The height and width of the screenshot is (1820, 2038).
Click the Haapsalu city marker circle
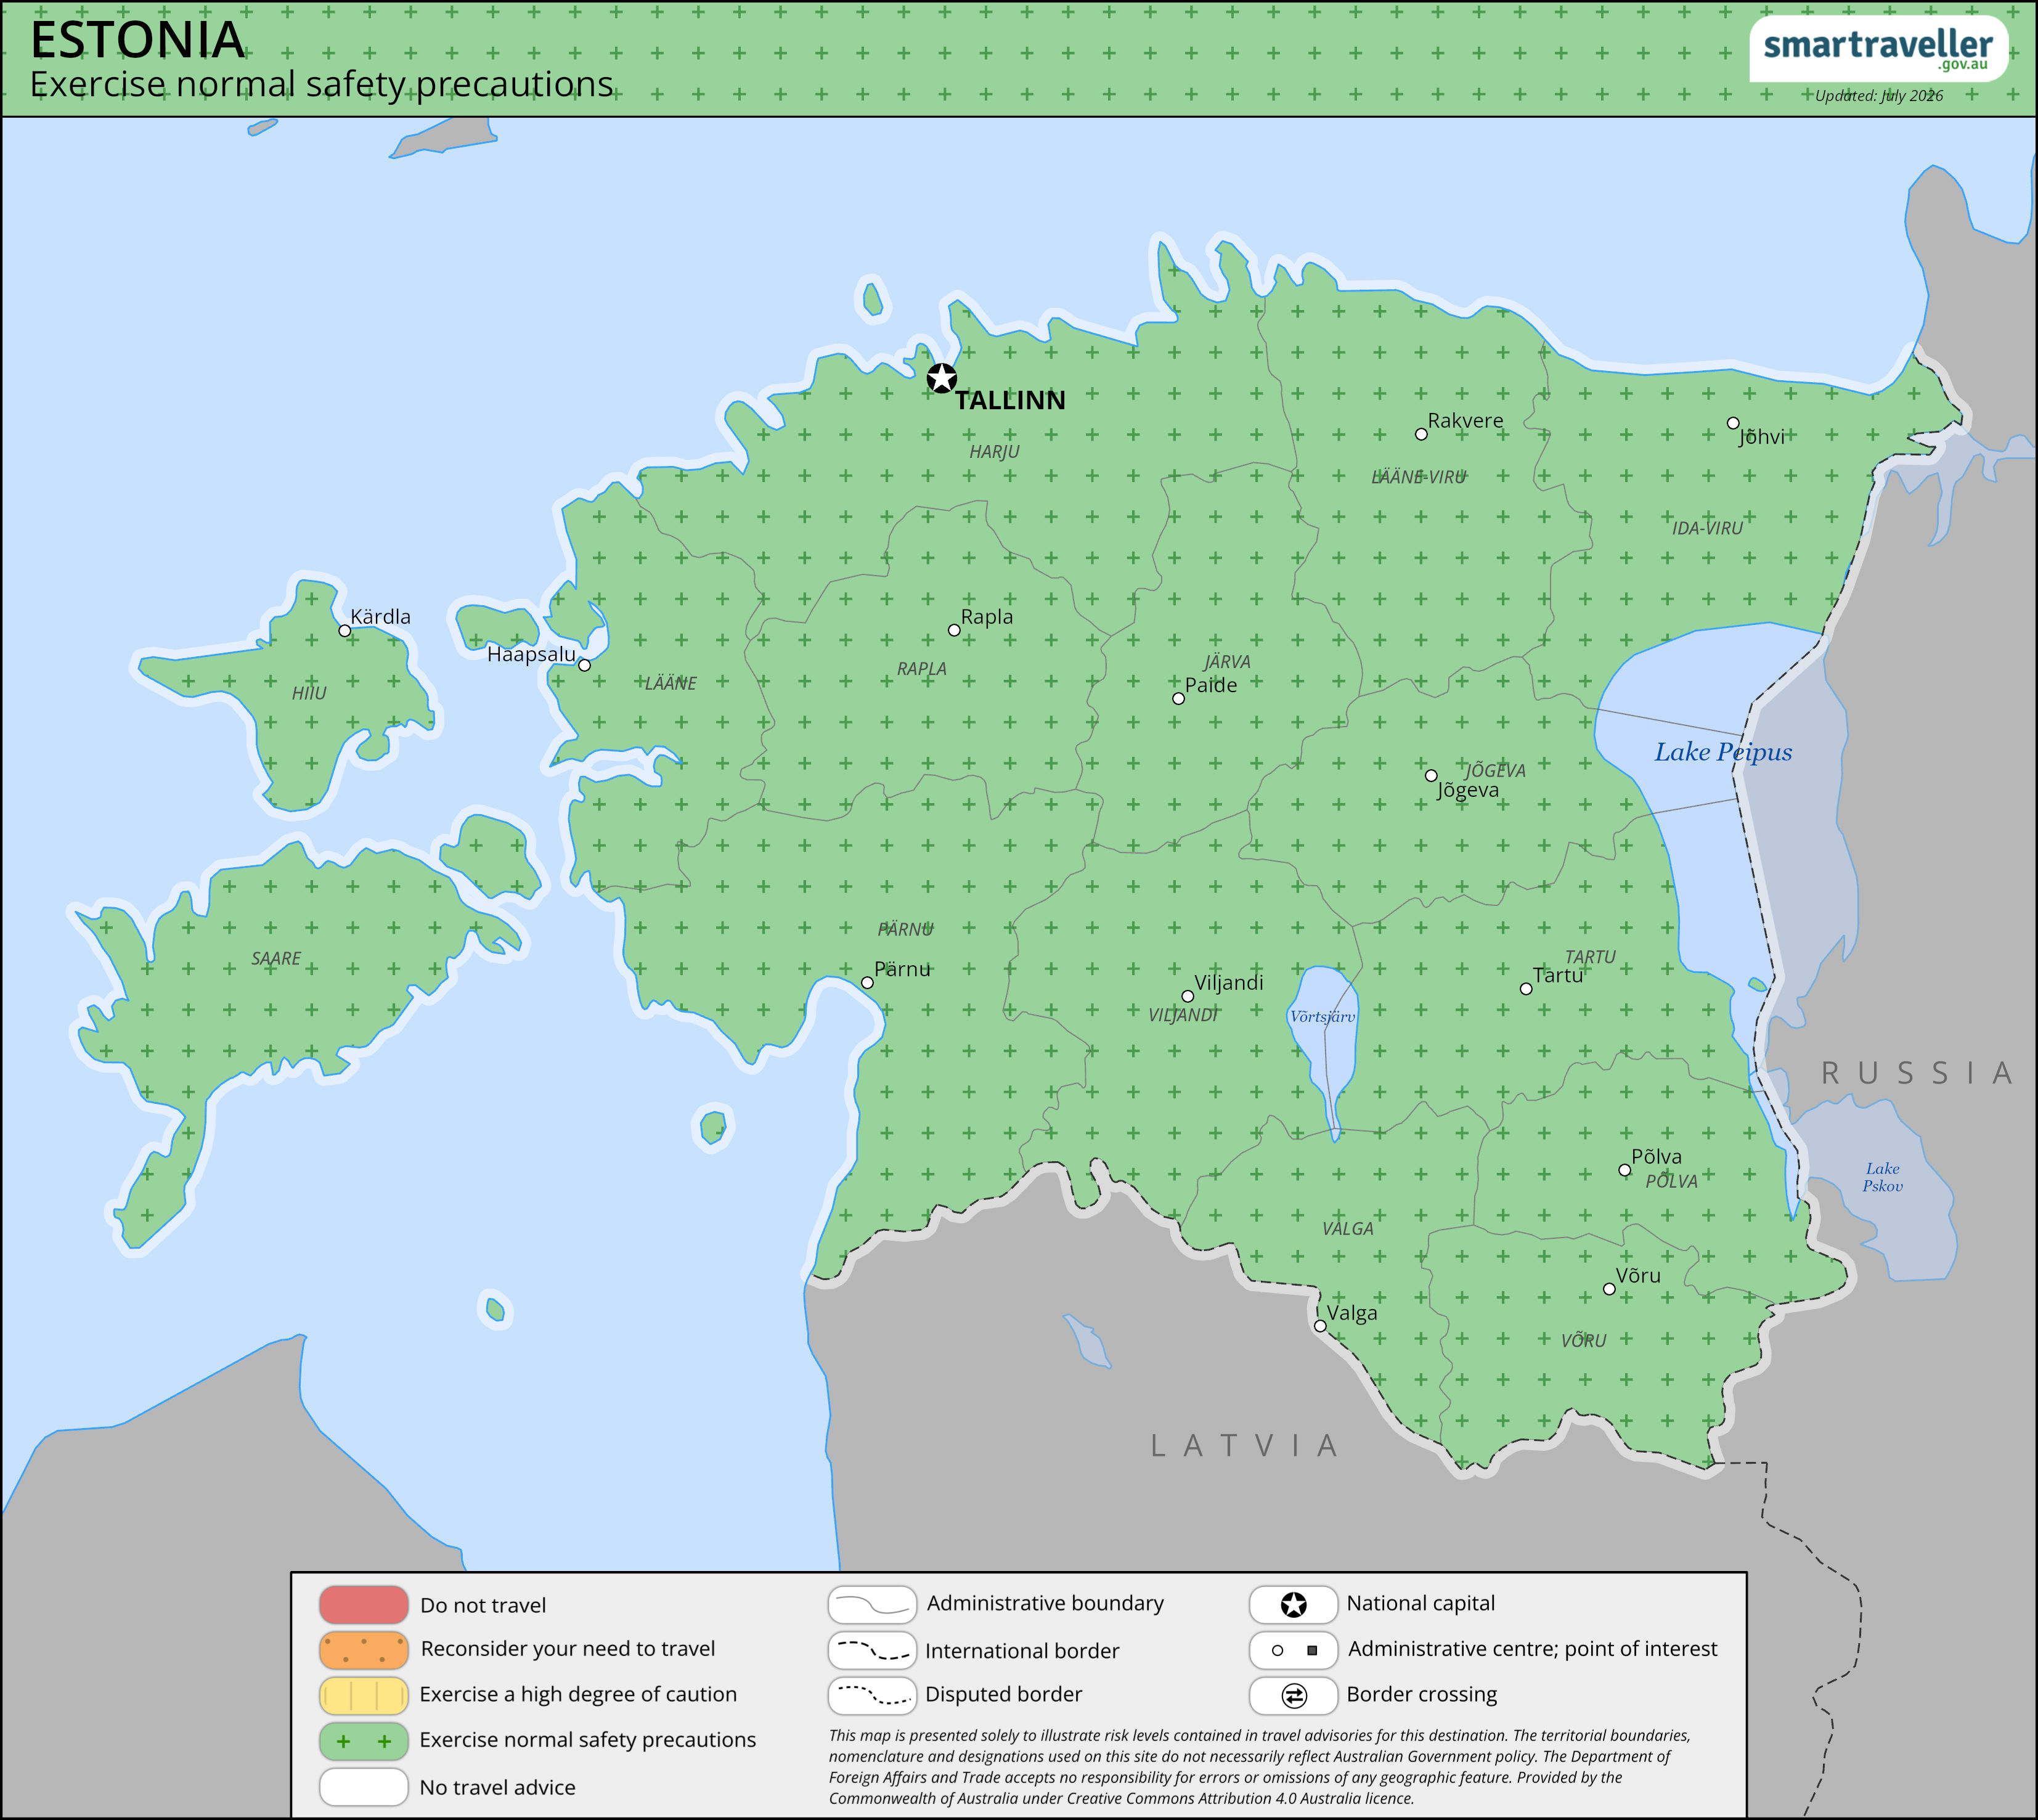pos(585,665)
